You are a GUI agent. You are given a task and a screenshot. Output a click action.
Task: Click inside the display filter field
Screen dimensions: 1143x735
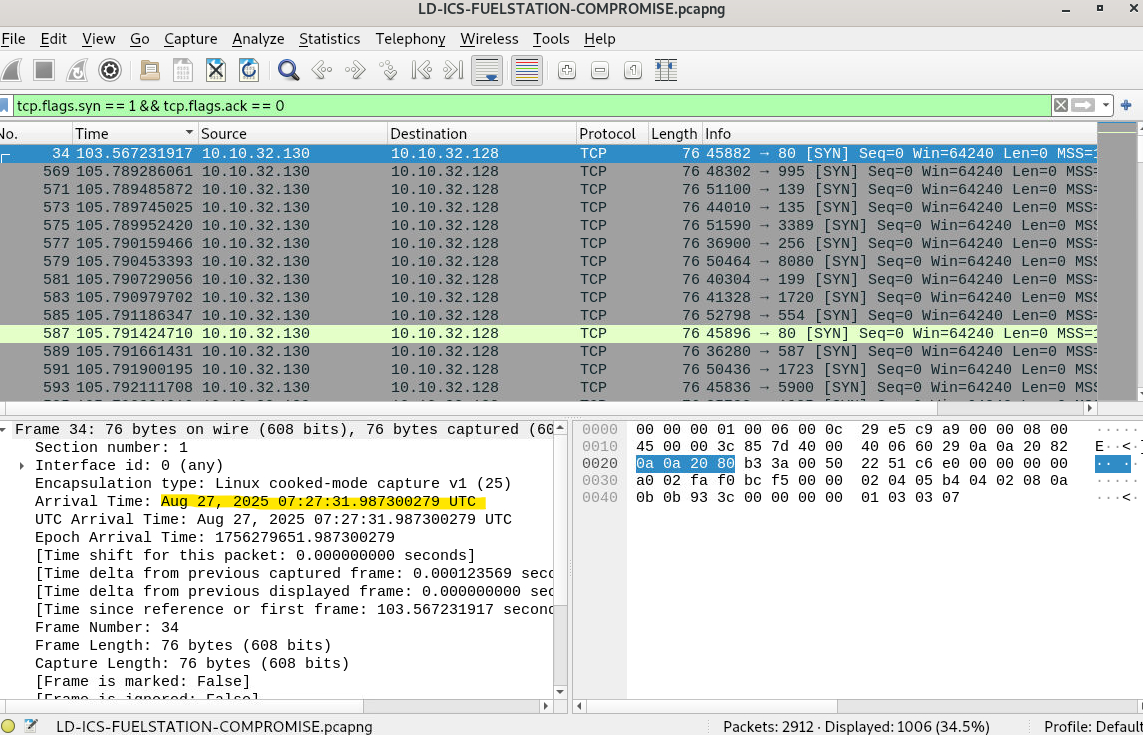point(500,105)
